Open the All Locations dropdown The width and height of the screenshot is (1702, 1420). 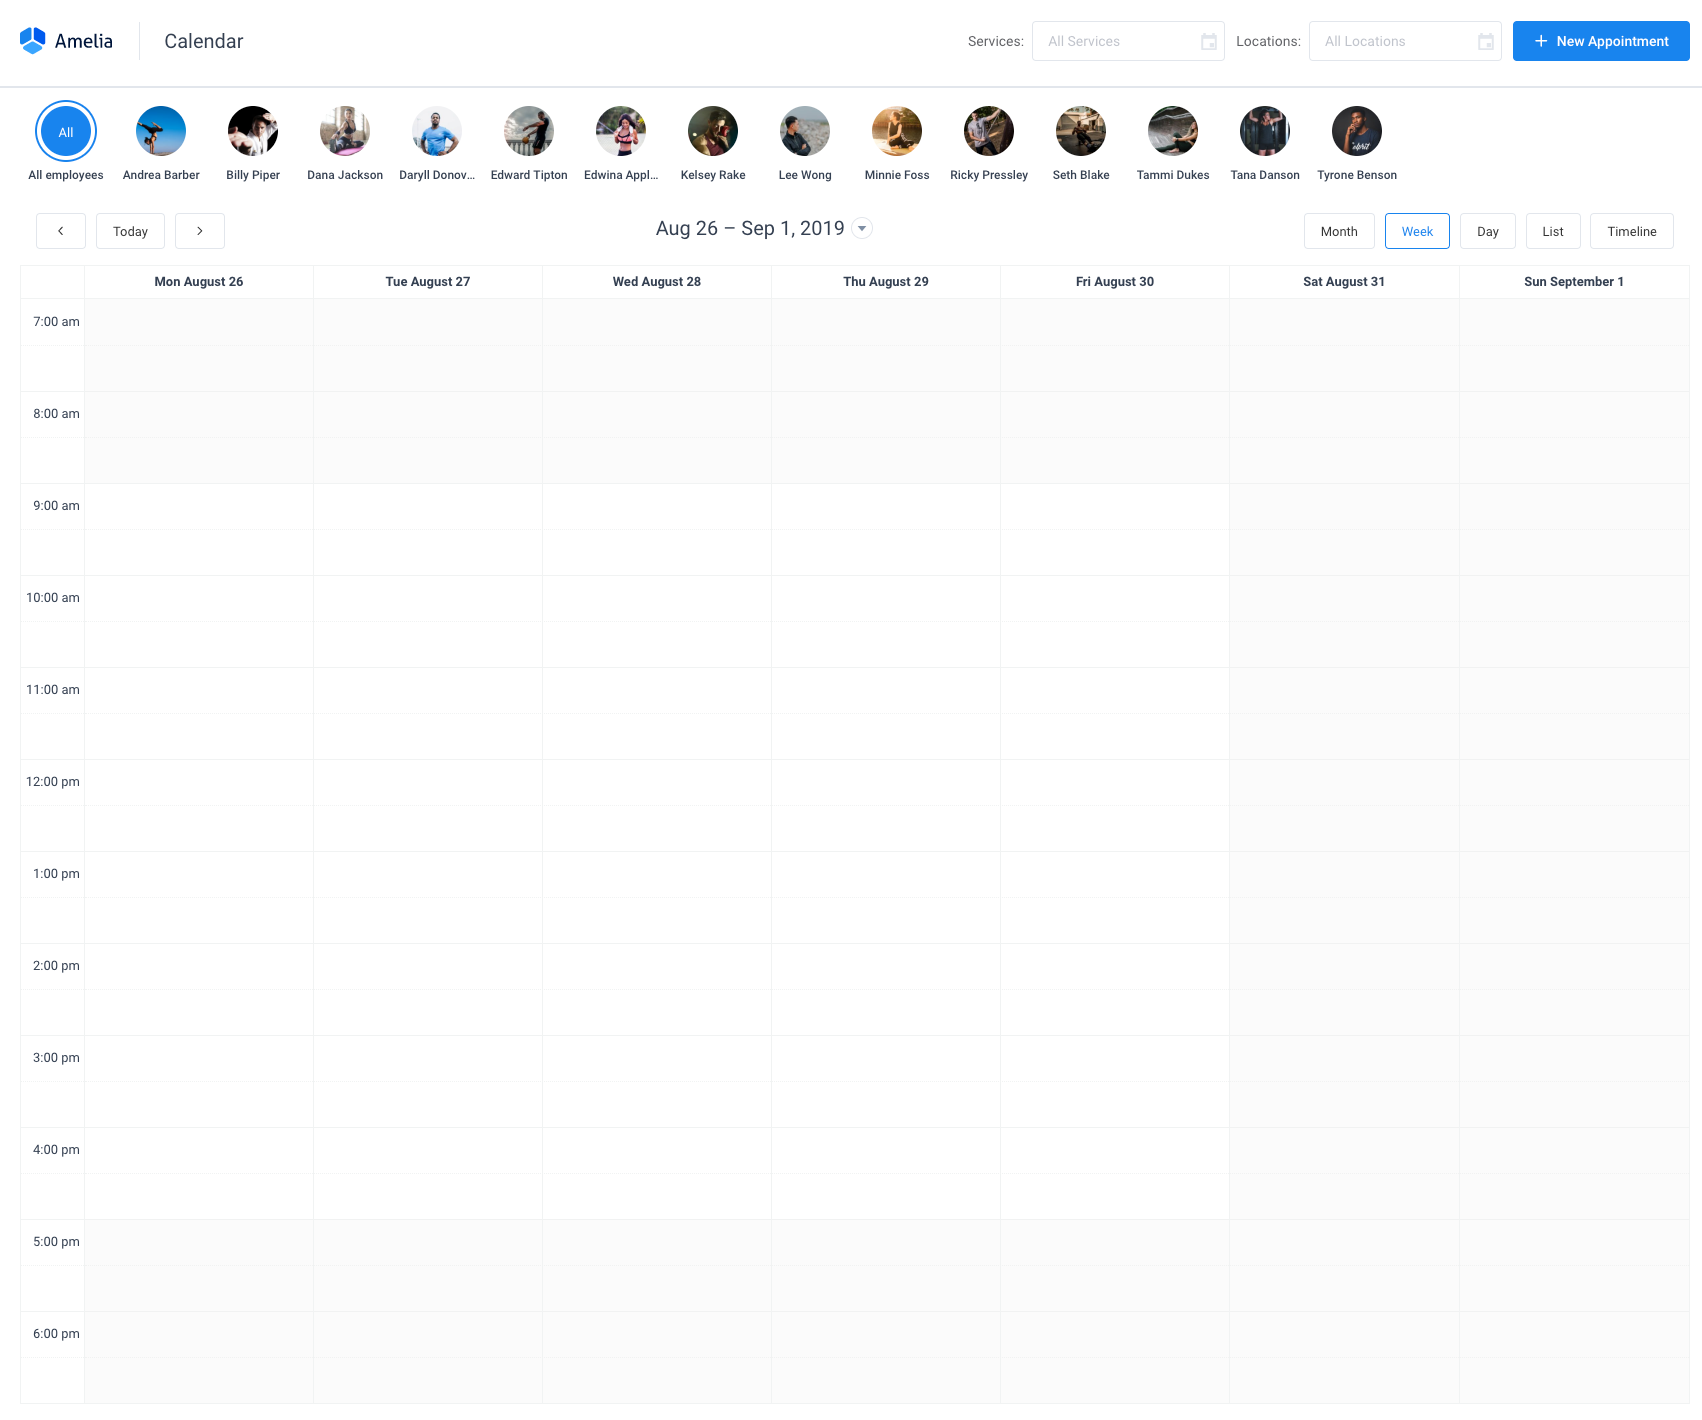1395,41
